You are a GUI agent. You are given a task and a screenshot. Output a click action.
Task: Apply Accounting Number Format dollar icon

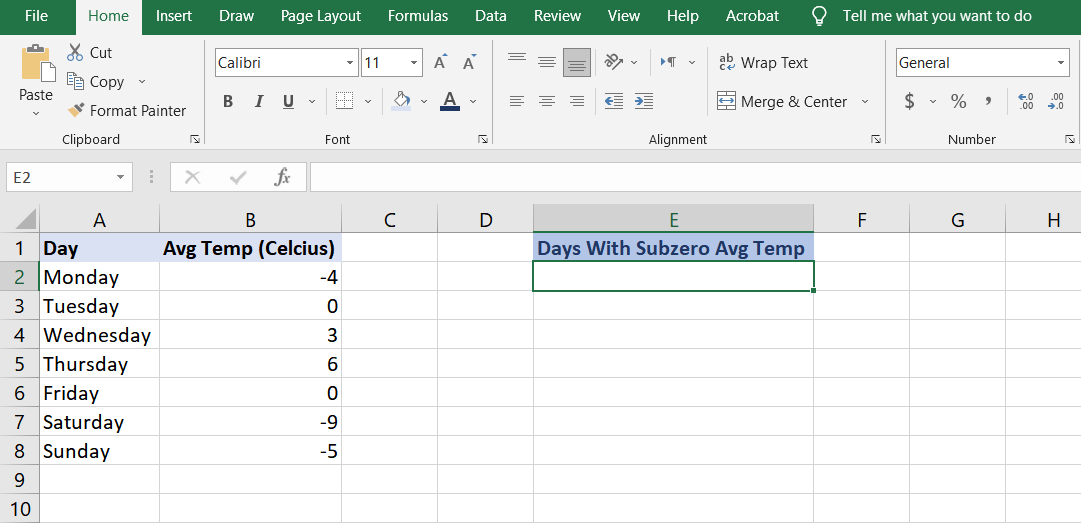tap(909, 101)
